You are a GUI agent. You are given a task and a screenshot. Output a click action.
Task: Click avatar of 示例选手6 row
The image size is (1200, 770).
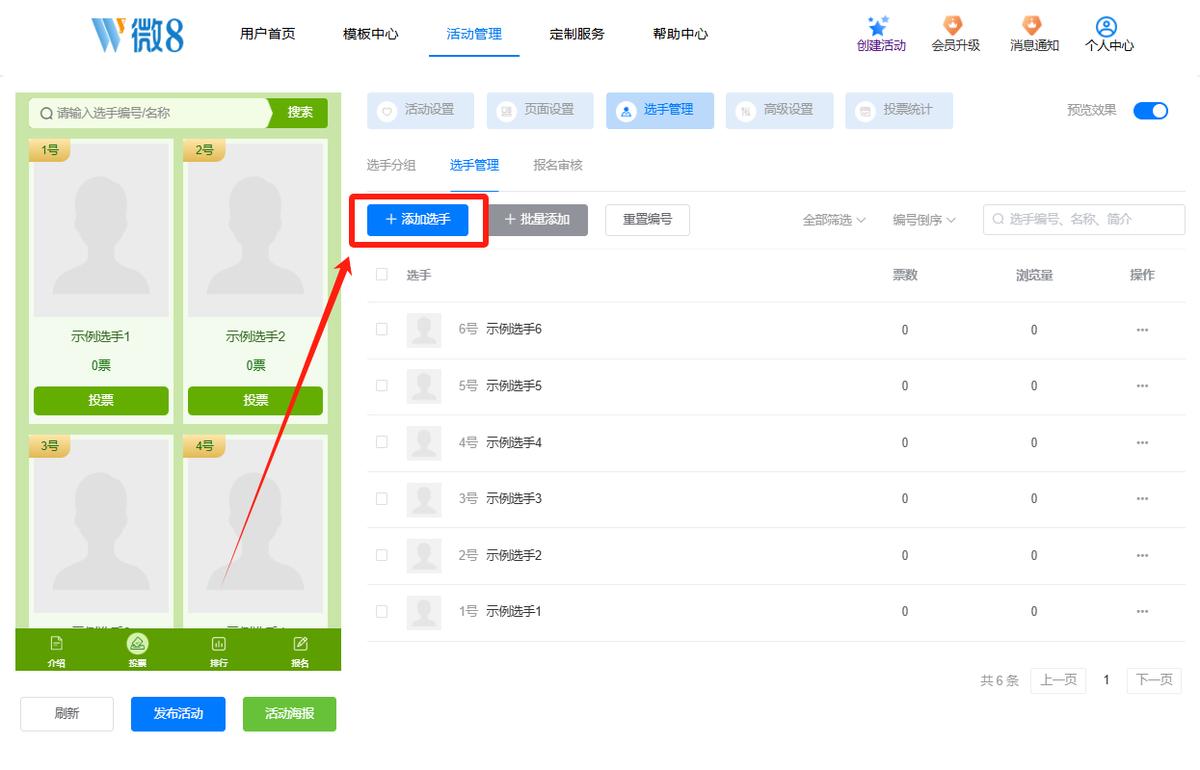click(424, 330)
